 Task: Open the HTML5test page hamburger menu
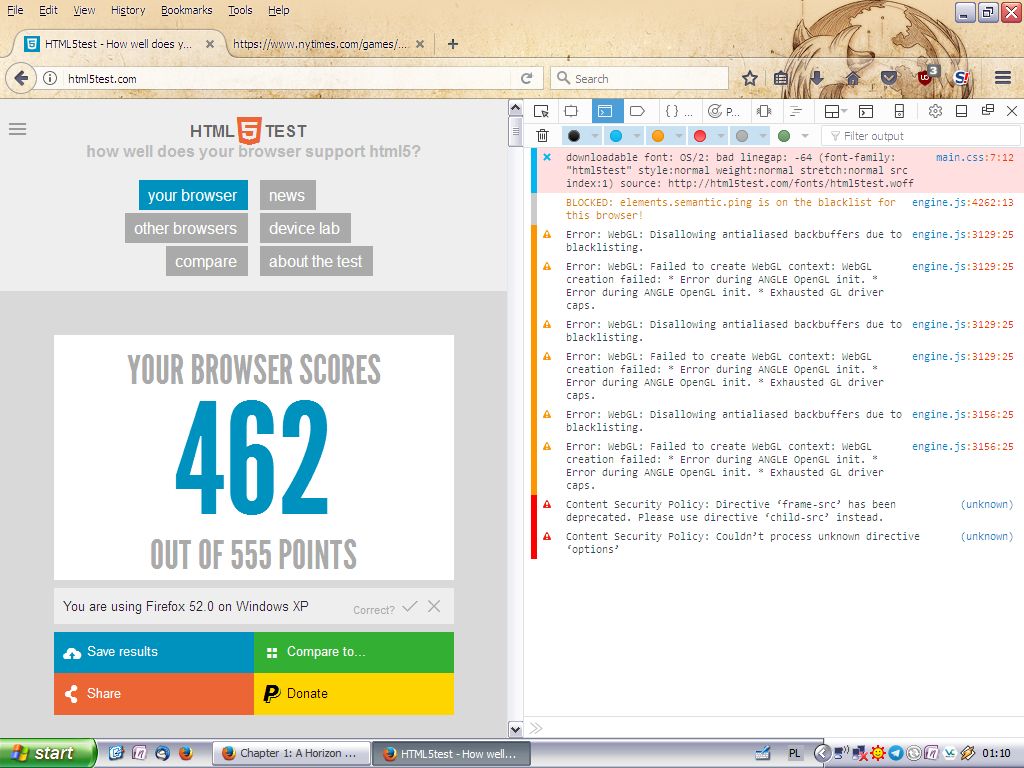[x=18, y=129]
